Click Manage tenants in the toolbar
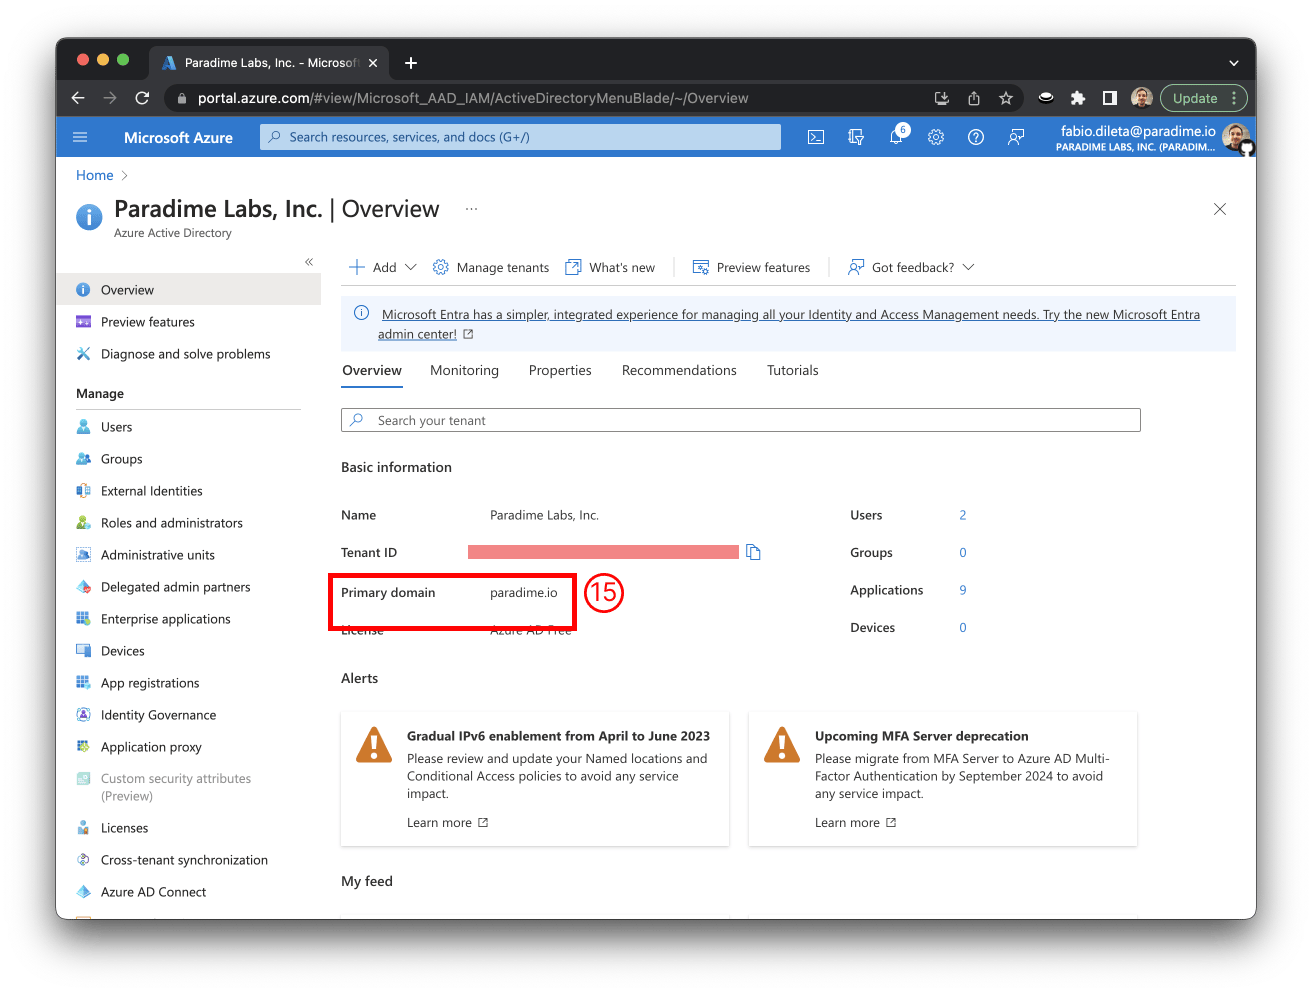1312x993 pixels. point(491,267)
